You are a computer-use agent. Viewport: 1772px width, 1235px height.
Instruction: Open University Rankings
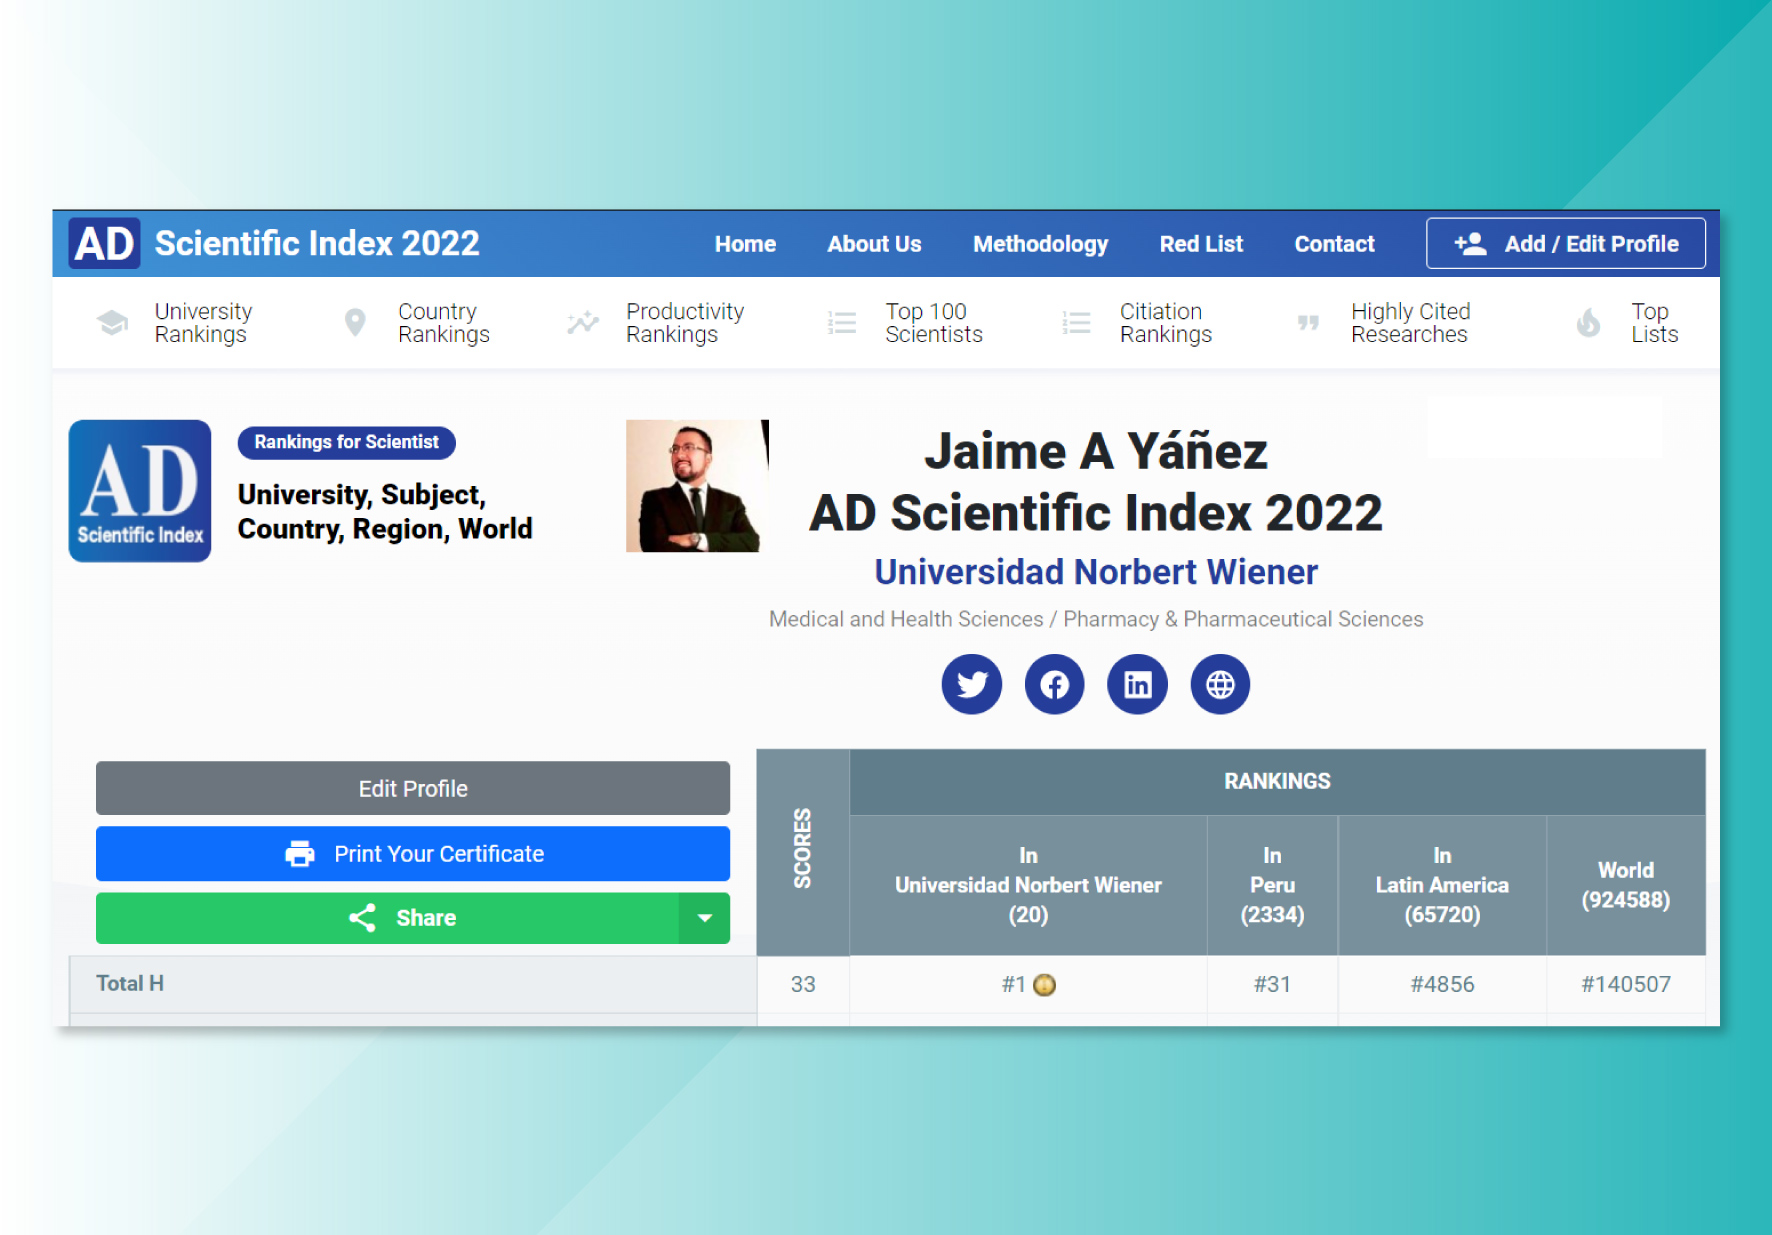click(203, 323)
